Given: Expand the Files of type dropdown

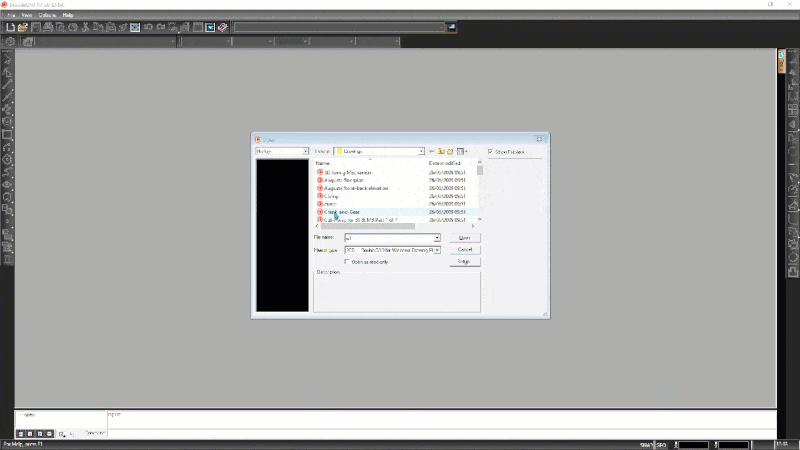Looking at the screenshot, I should pyautogui.click(x=437, y=250).
